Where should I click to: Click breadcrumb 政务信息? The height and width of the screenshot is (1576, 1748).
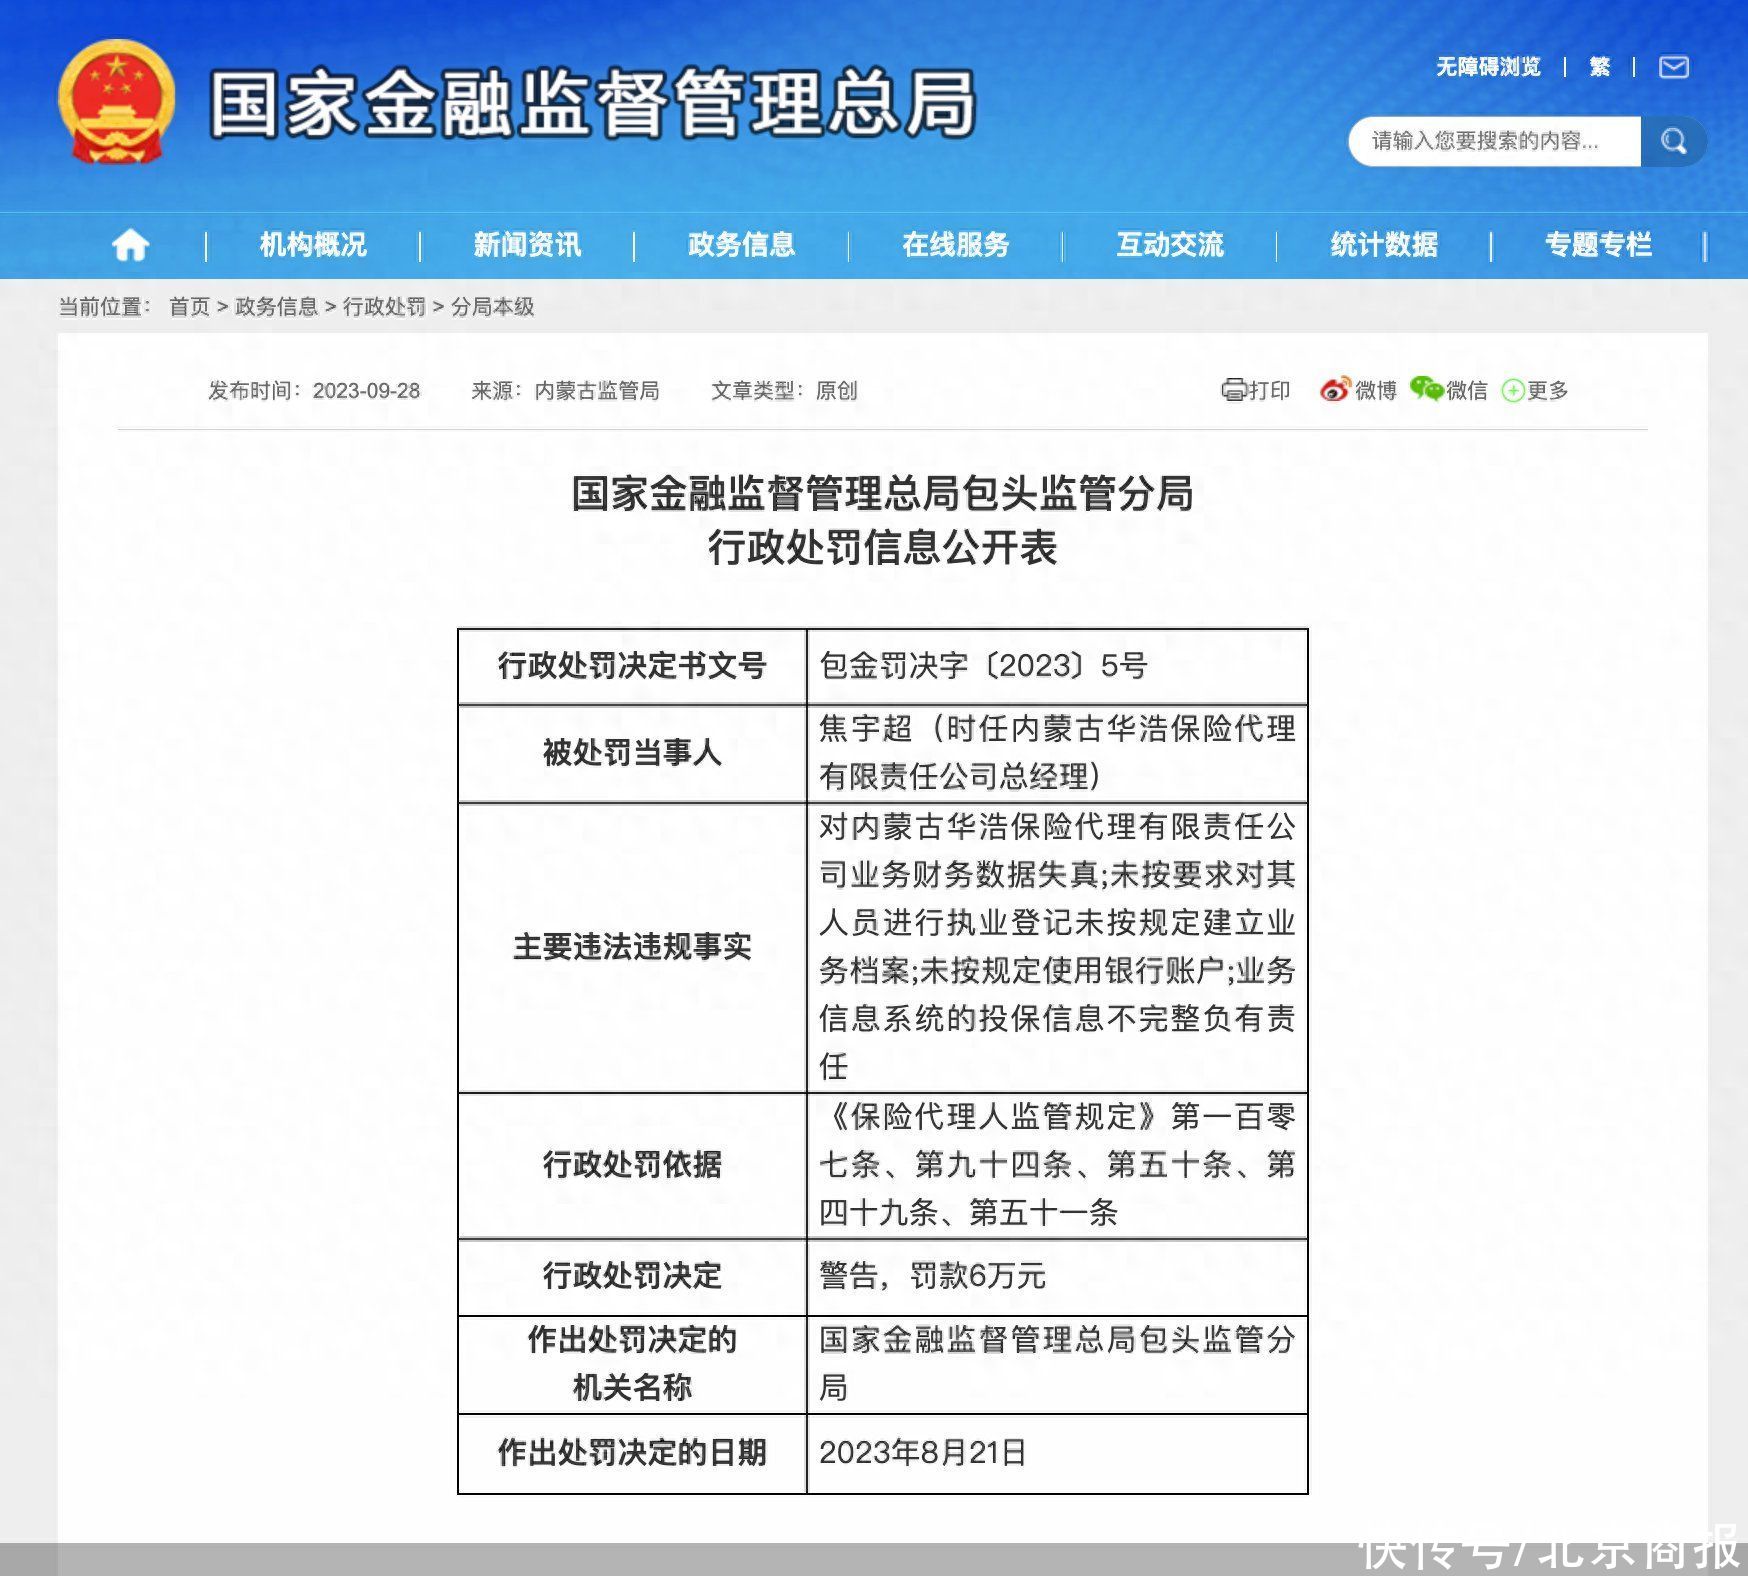tap(276, 307)
